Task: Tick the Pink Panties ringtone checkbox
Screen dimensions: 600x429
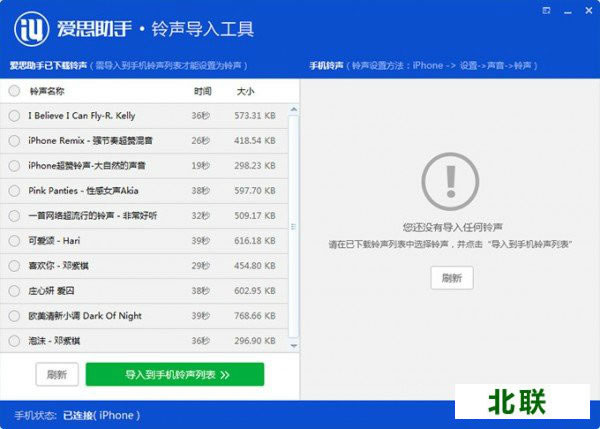Action: click(14, 191)
